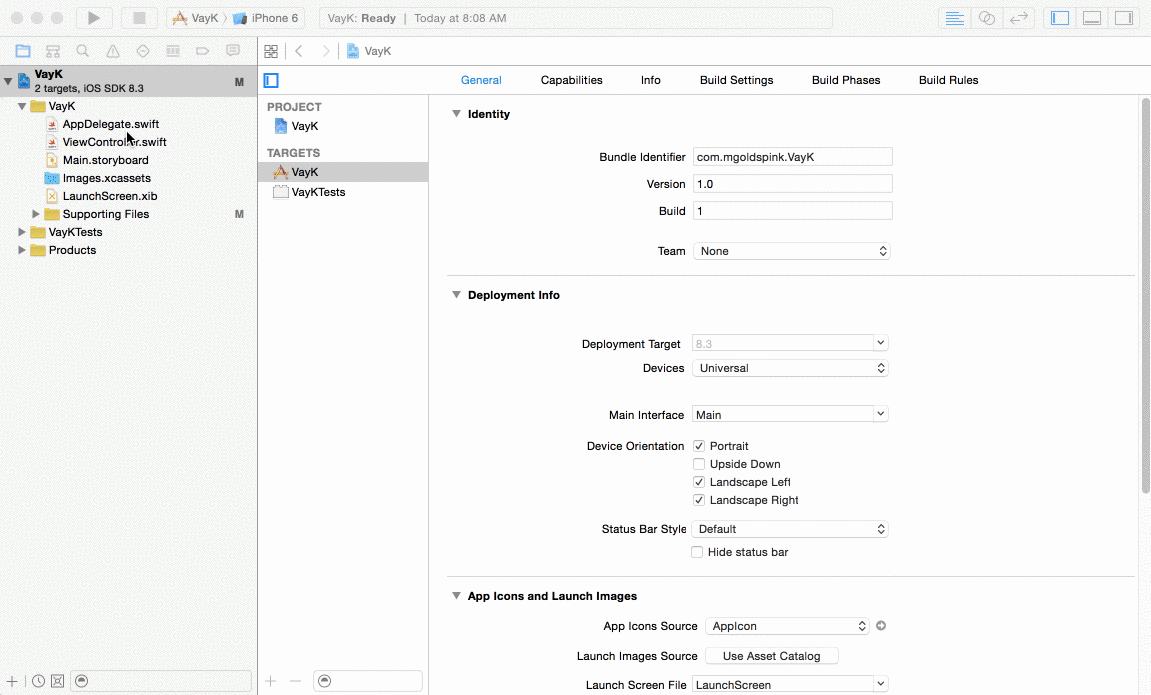Click the Run (play) button

[x=94, y=18]
